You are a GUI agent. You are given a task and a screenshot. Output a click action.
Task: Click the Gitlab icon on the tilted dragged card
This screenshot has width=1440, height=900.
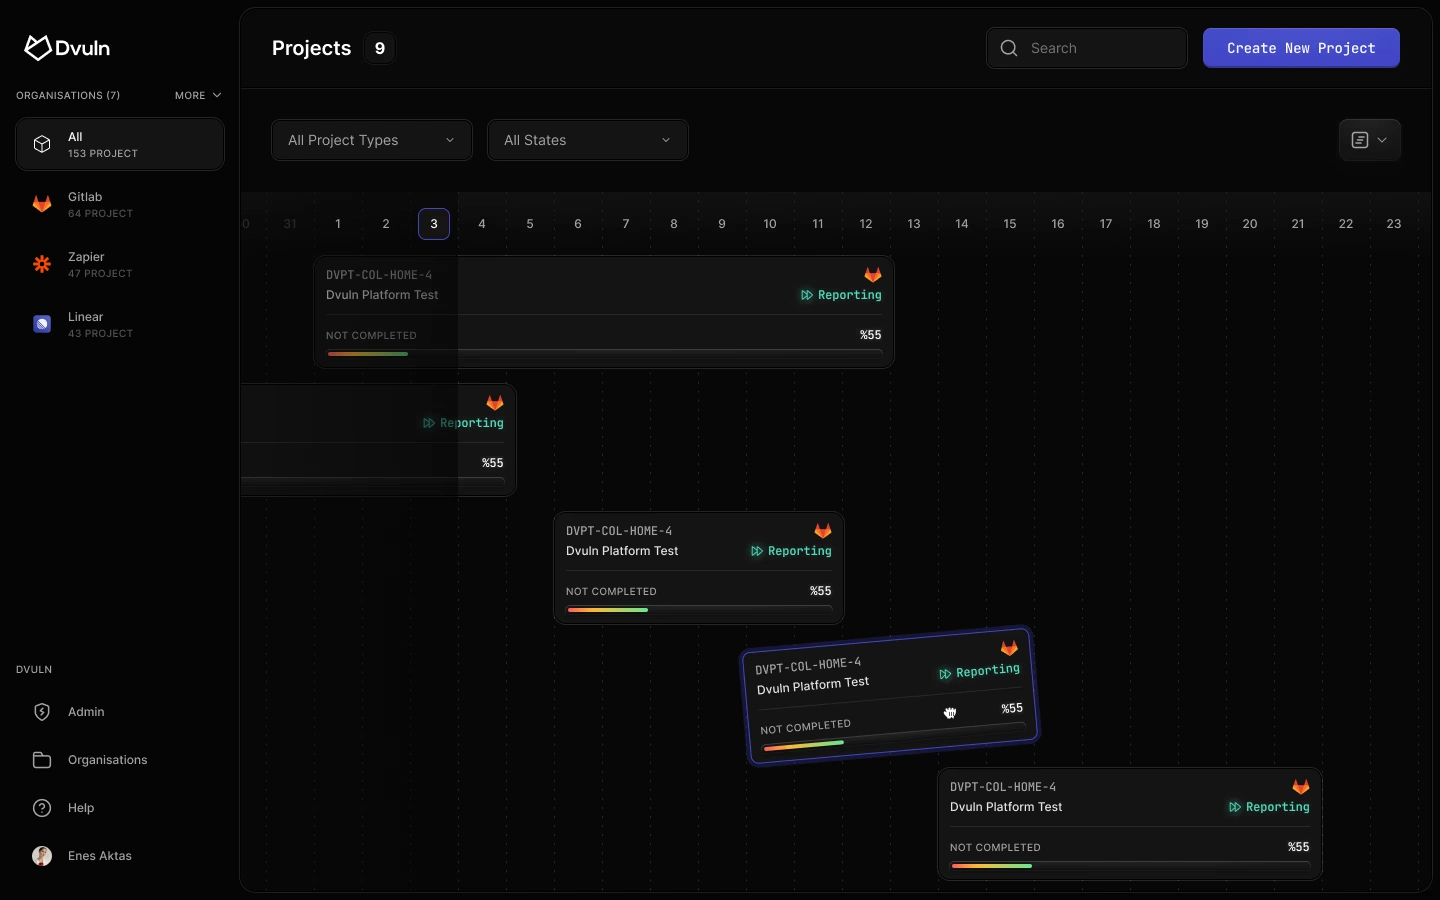tap(1009, 648)
